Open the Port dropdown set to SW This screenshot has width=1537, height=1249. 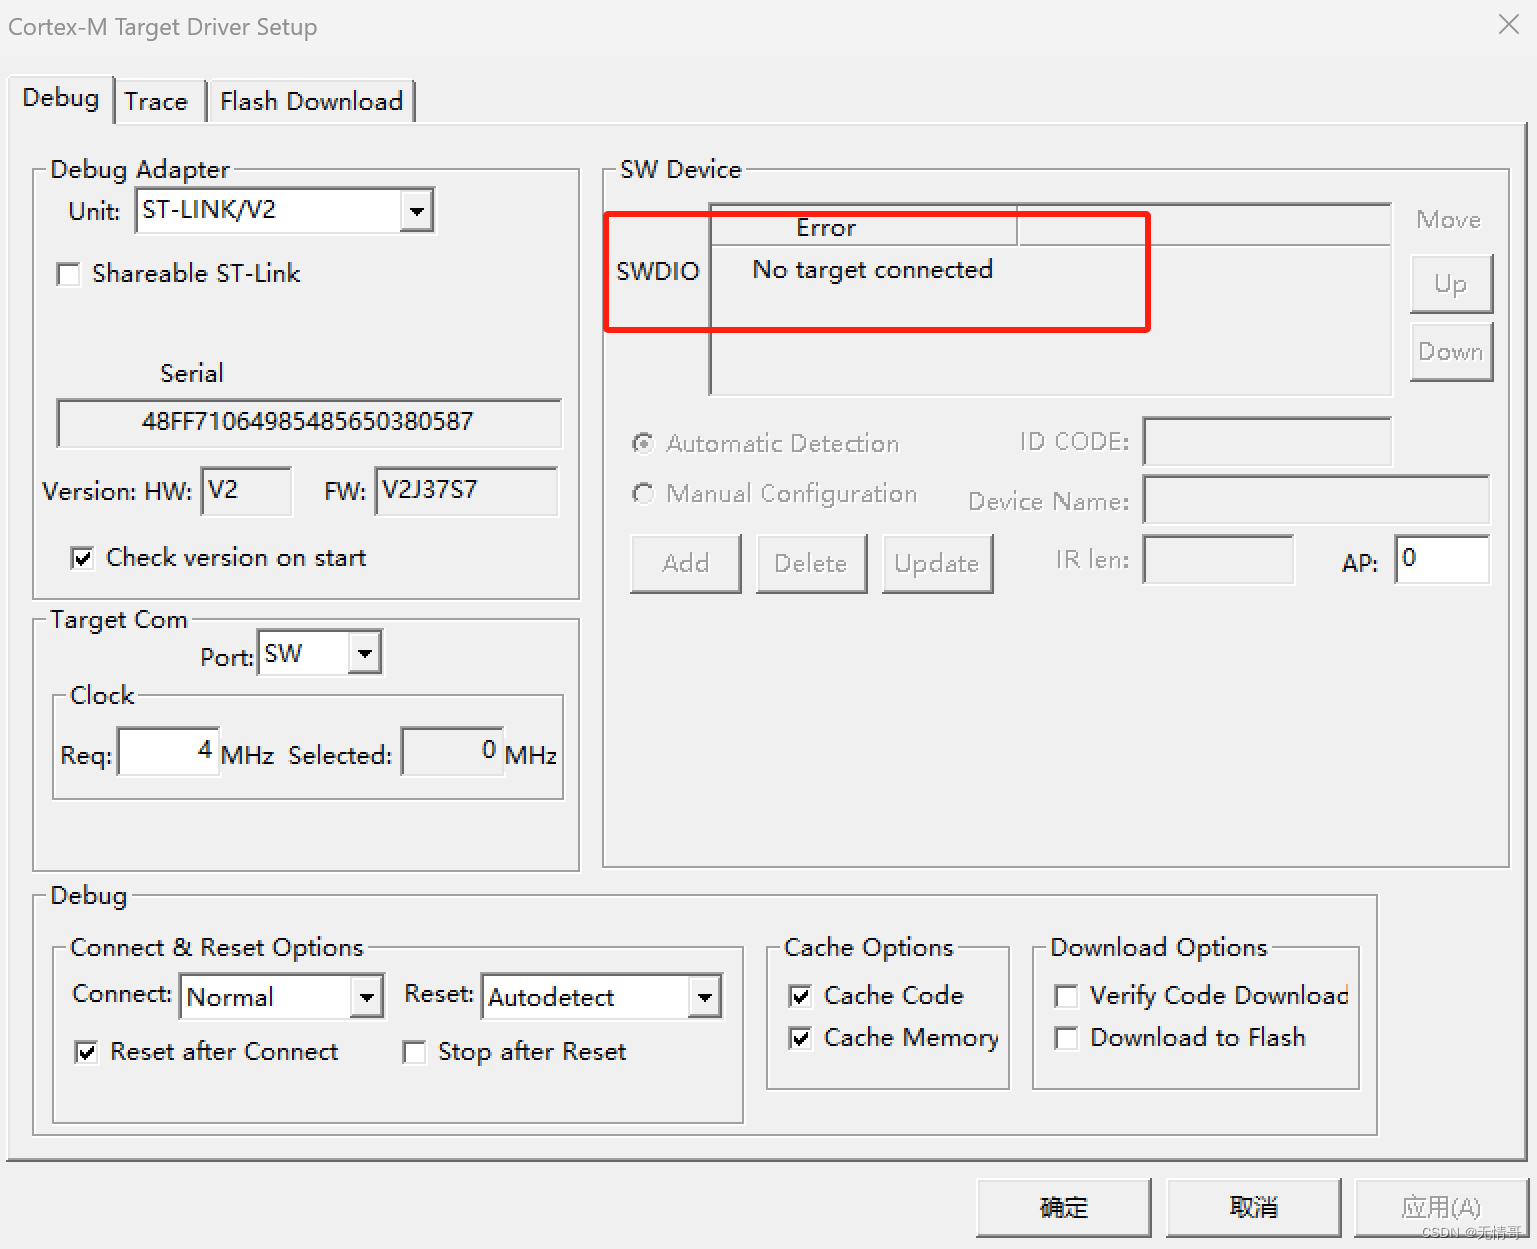tap(362, 652)
